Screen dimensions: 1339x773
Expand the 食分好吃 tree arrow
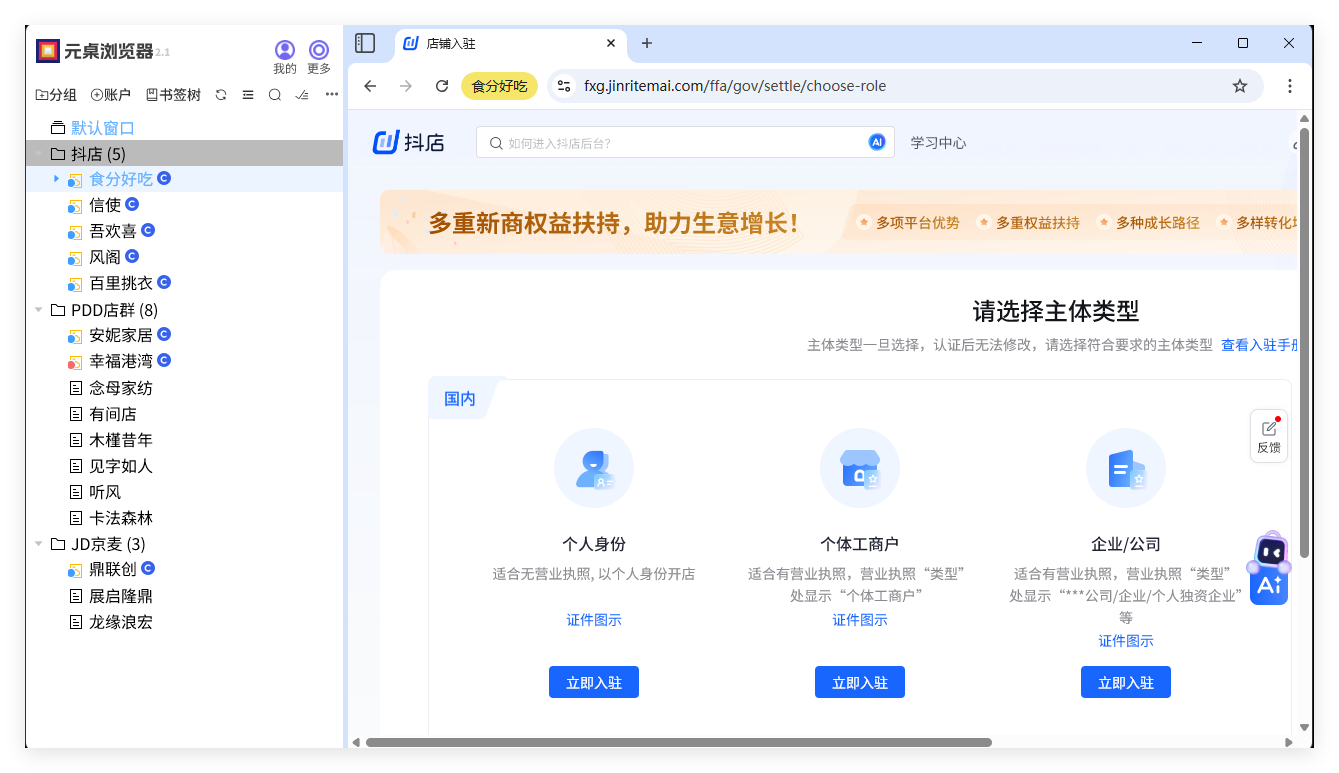point(56,179)
